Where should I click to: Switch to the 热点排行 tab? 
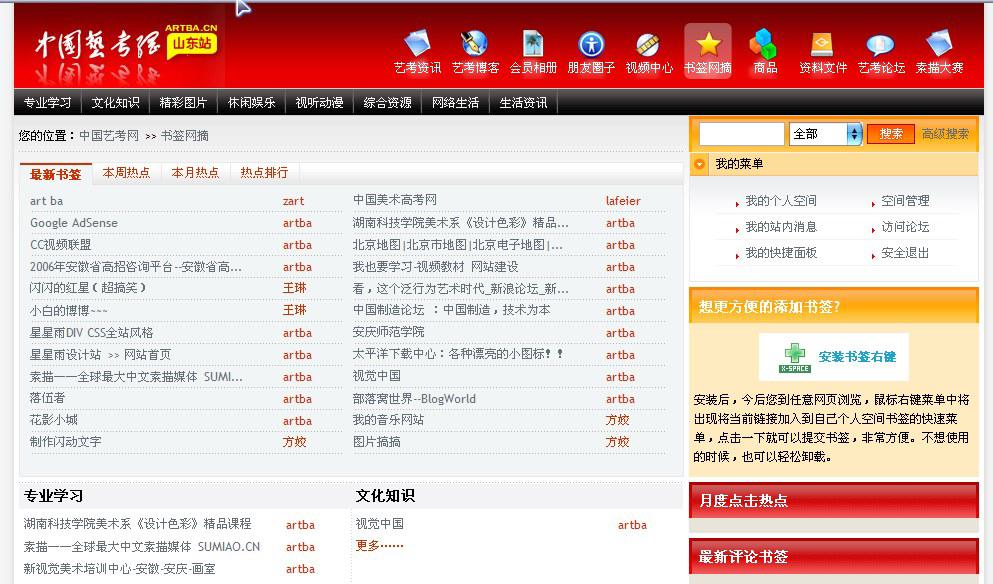(x=264, y=172)
